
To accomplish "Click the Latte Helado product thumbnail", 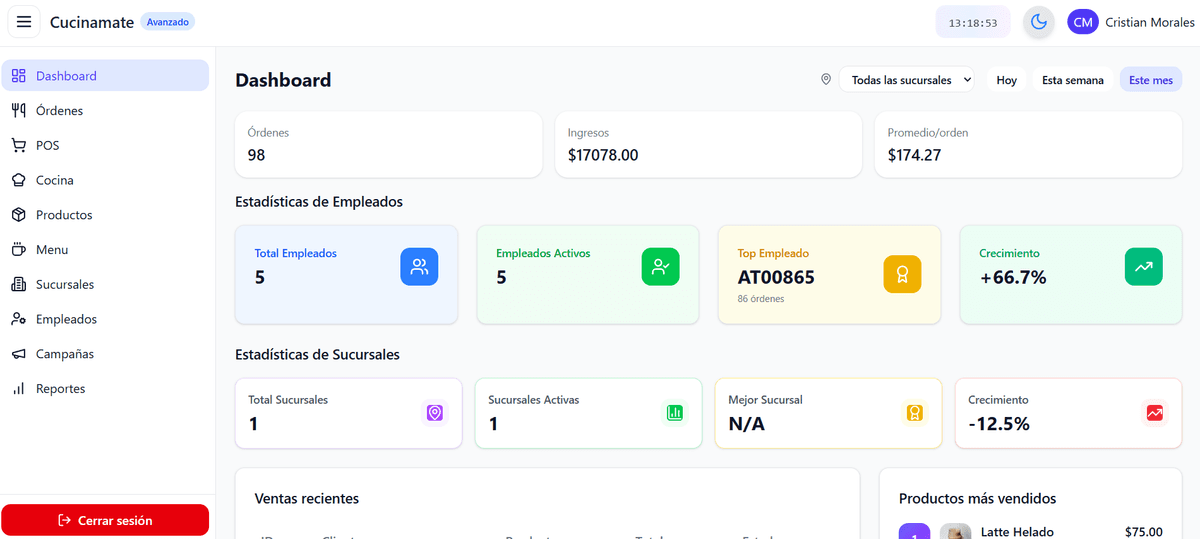I will pos(955,532).
